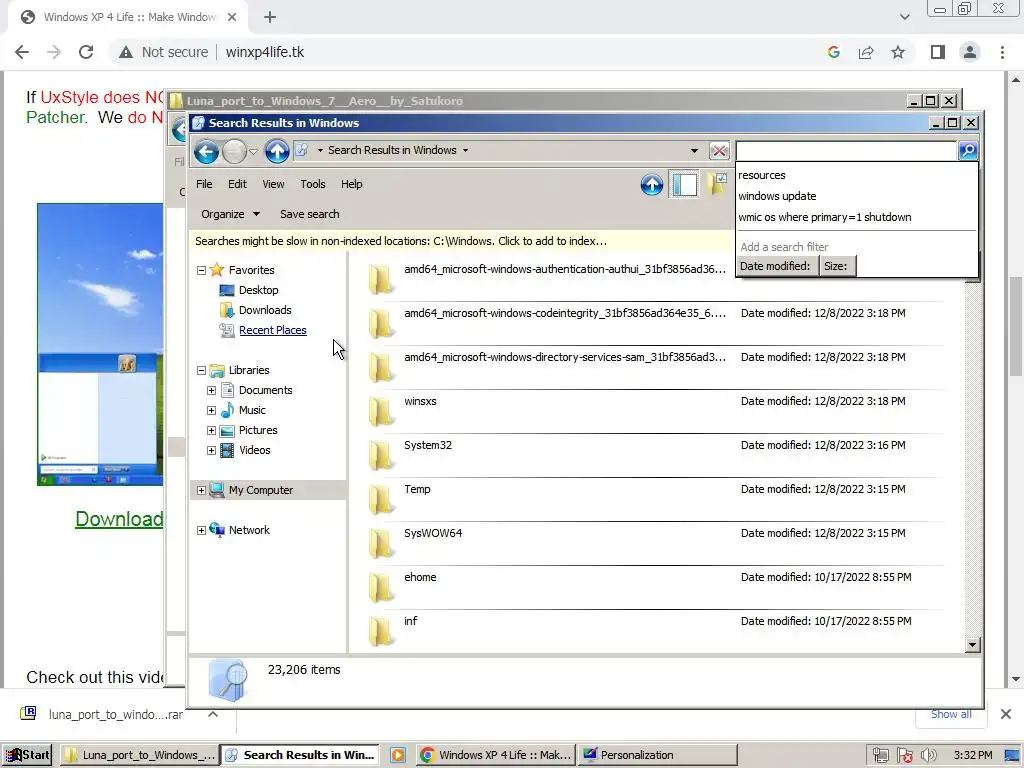Open Chrome three-dot menu
The height and width of the screenshot is (768, 1024).
click(1002, 52)
